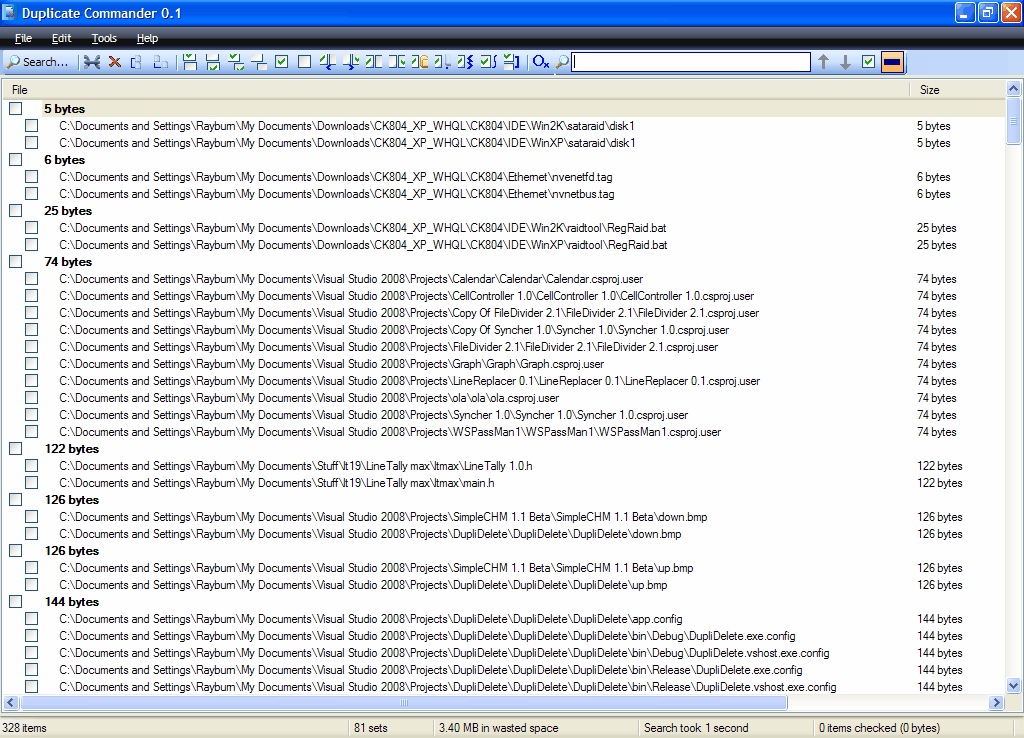Click the toolbar search text field
Image resolution: width=1024 pixels, height=738 pixels.
(691, 62)
